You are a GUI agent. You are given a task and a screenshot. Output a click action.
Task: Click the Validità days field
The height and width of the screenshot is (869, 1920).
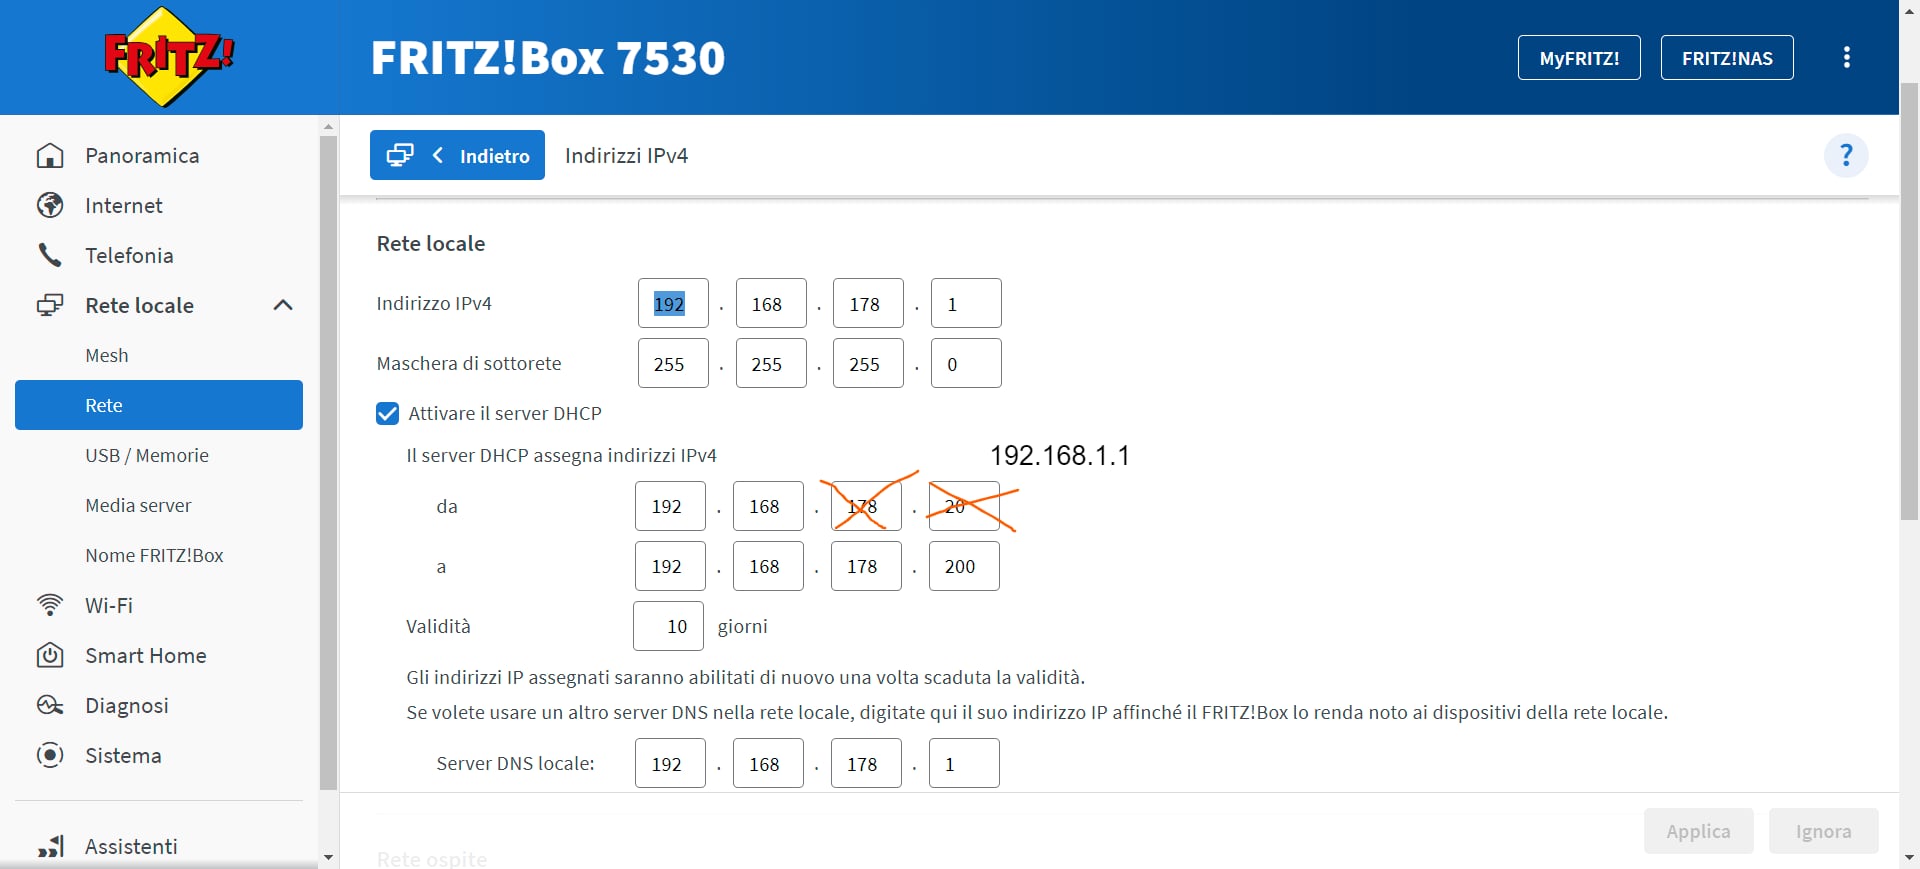click(x=668, y=626)
